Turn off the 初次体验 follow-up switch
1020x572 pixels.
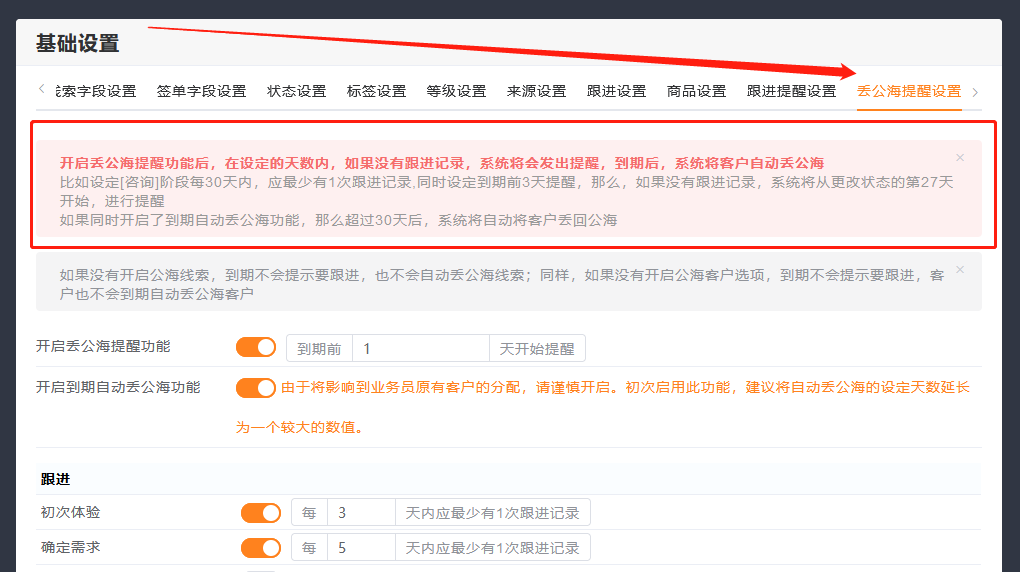[261, 513]
